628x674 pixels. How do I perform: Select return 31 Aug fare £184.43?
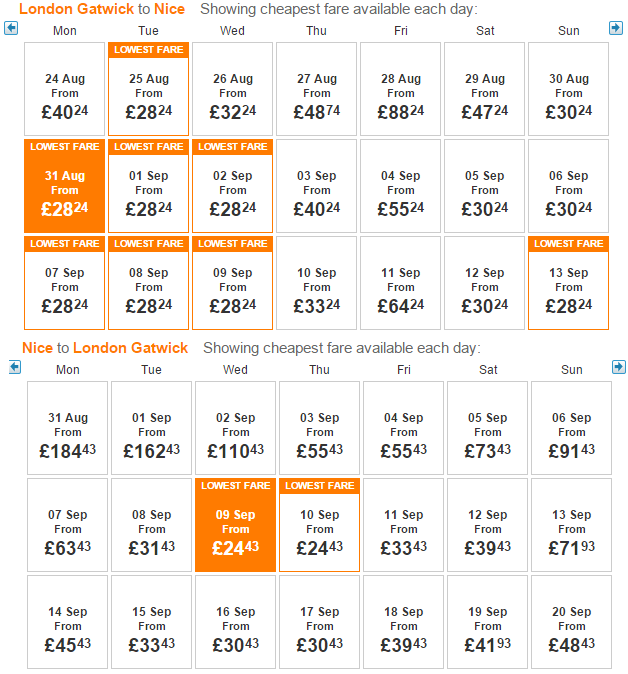point(67,428)
